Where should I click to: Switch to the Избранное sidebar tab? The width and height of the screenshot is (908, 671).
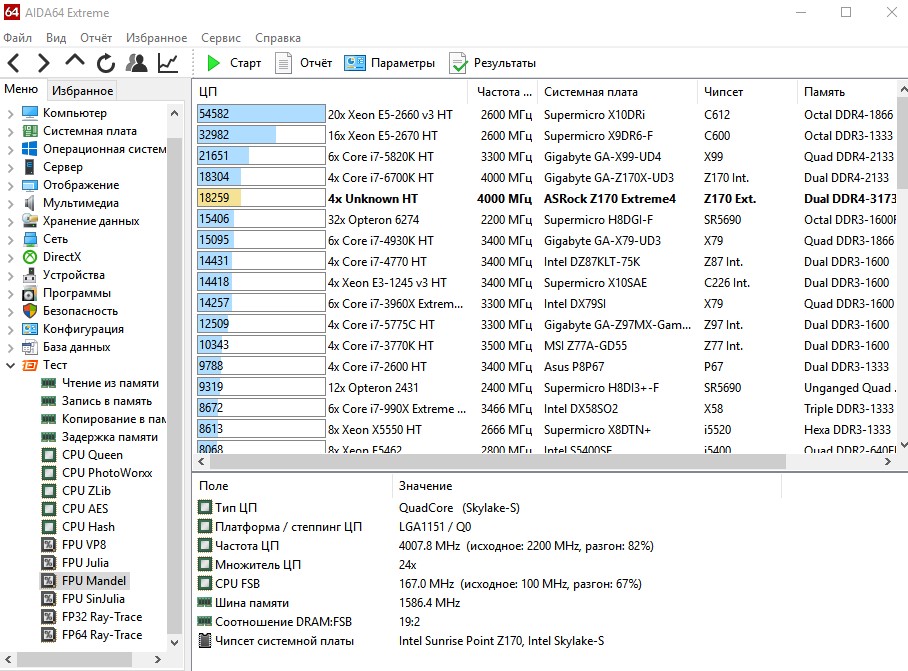tap(82, 90)
